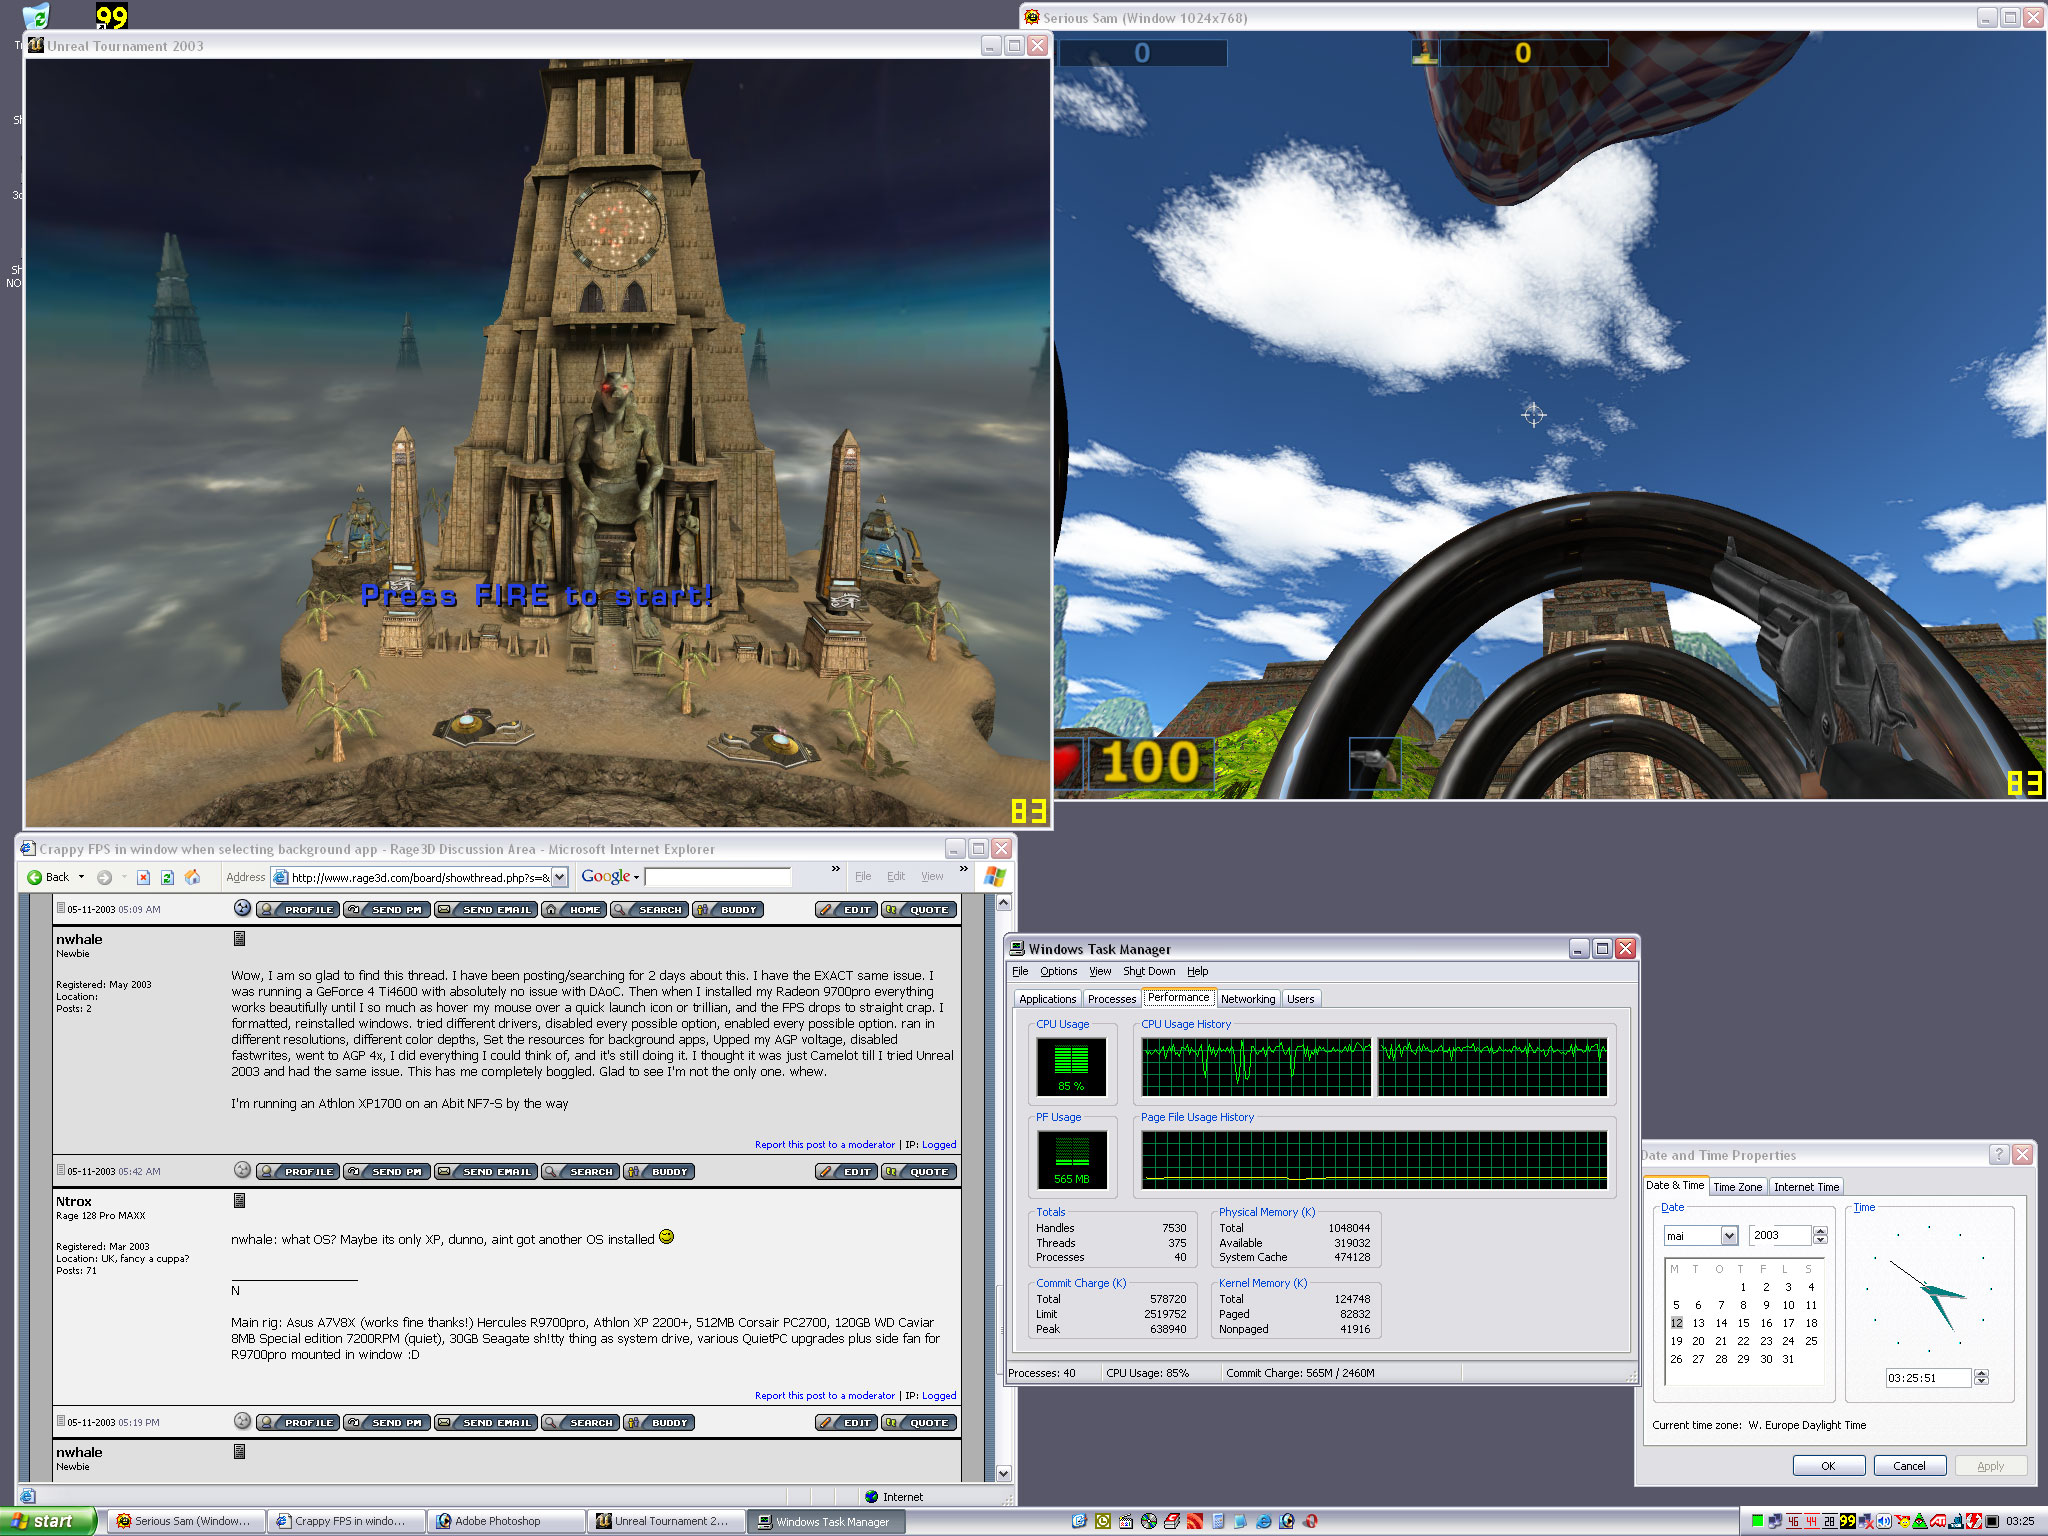The width and height of the screenshot is (2048, 1536).
Task: Click the volume speaker tray icon
Action: 1884,1521
